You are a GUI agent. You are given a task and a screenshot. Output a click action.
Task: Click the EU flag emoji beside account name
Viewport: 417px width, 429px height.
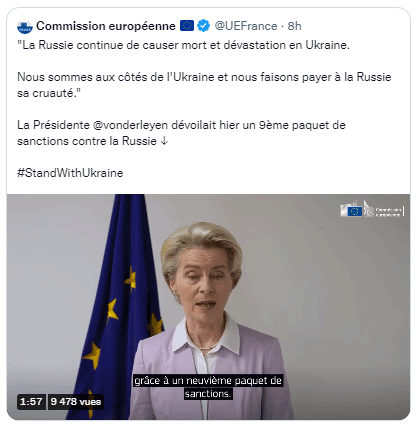click(187, 26)
